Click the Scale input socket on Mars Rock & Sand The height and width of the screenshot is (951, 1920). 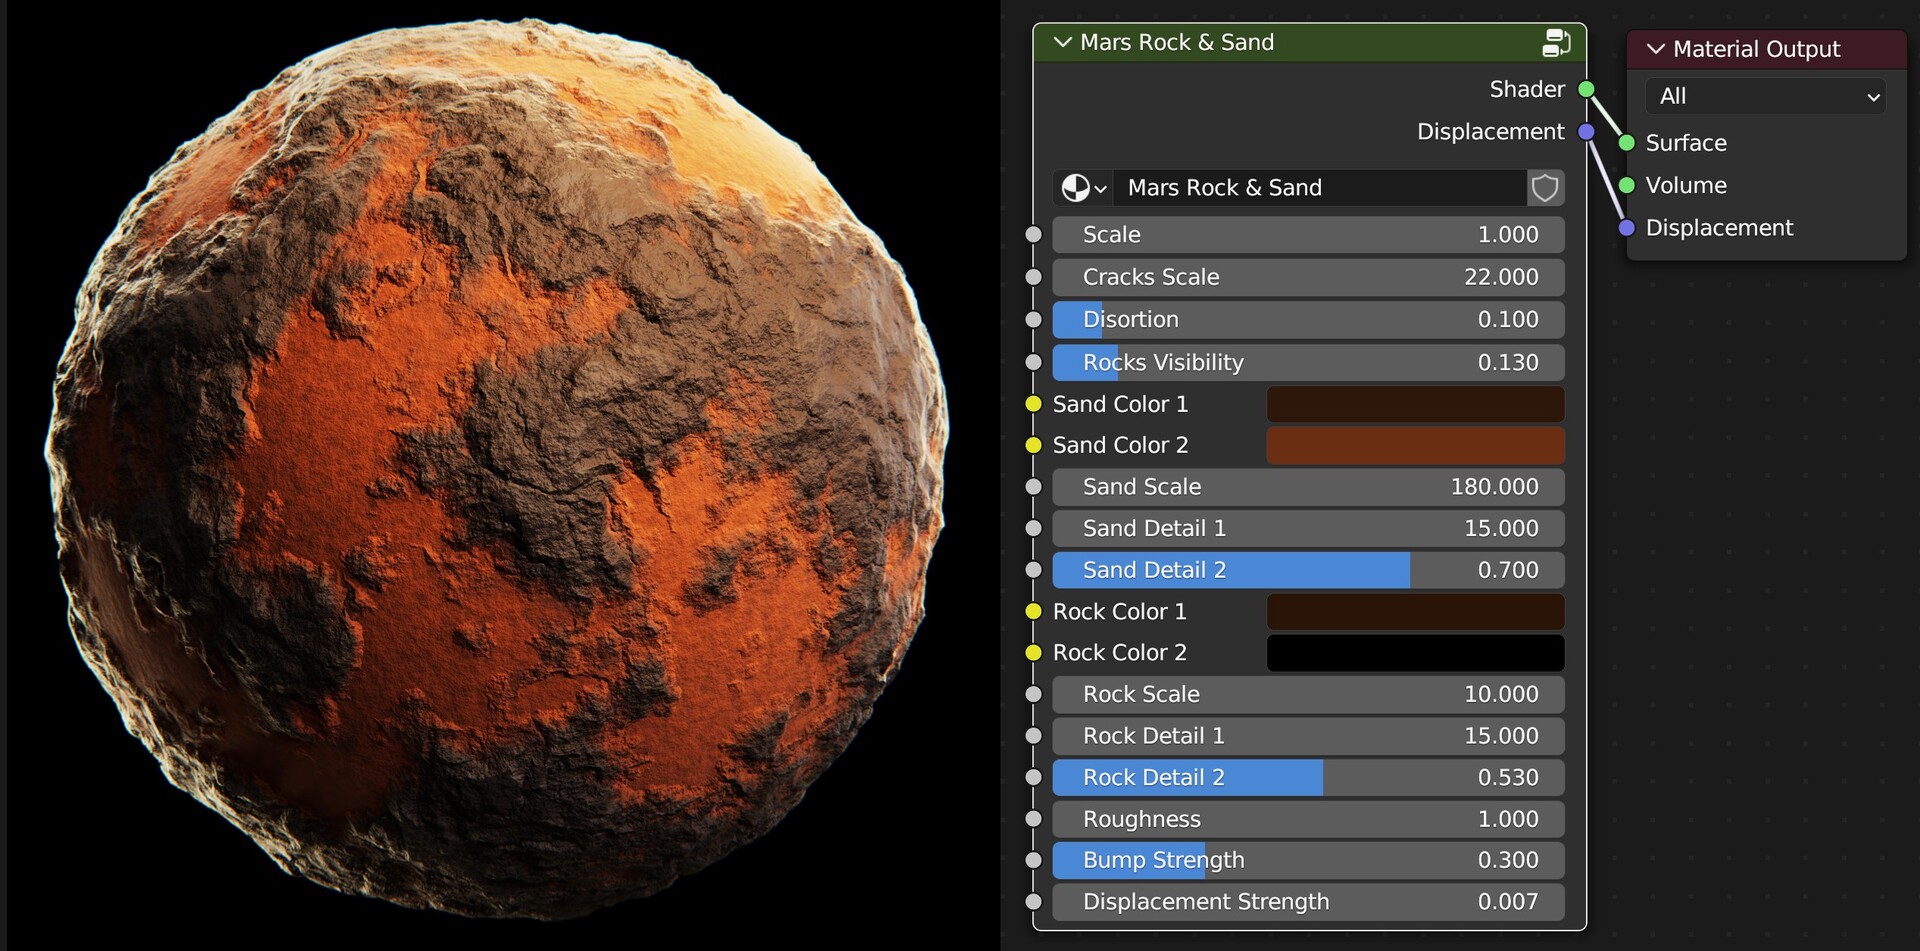coord(1033,234)
